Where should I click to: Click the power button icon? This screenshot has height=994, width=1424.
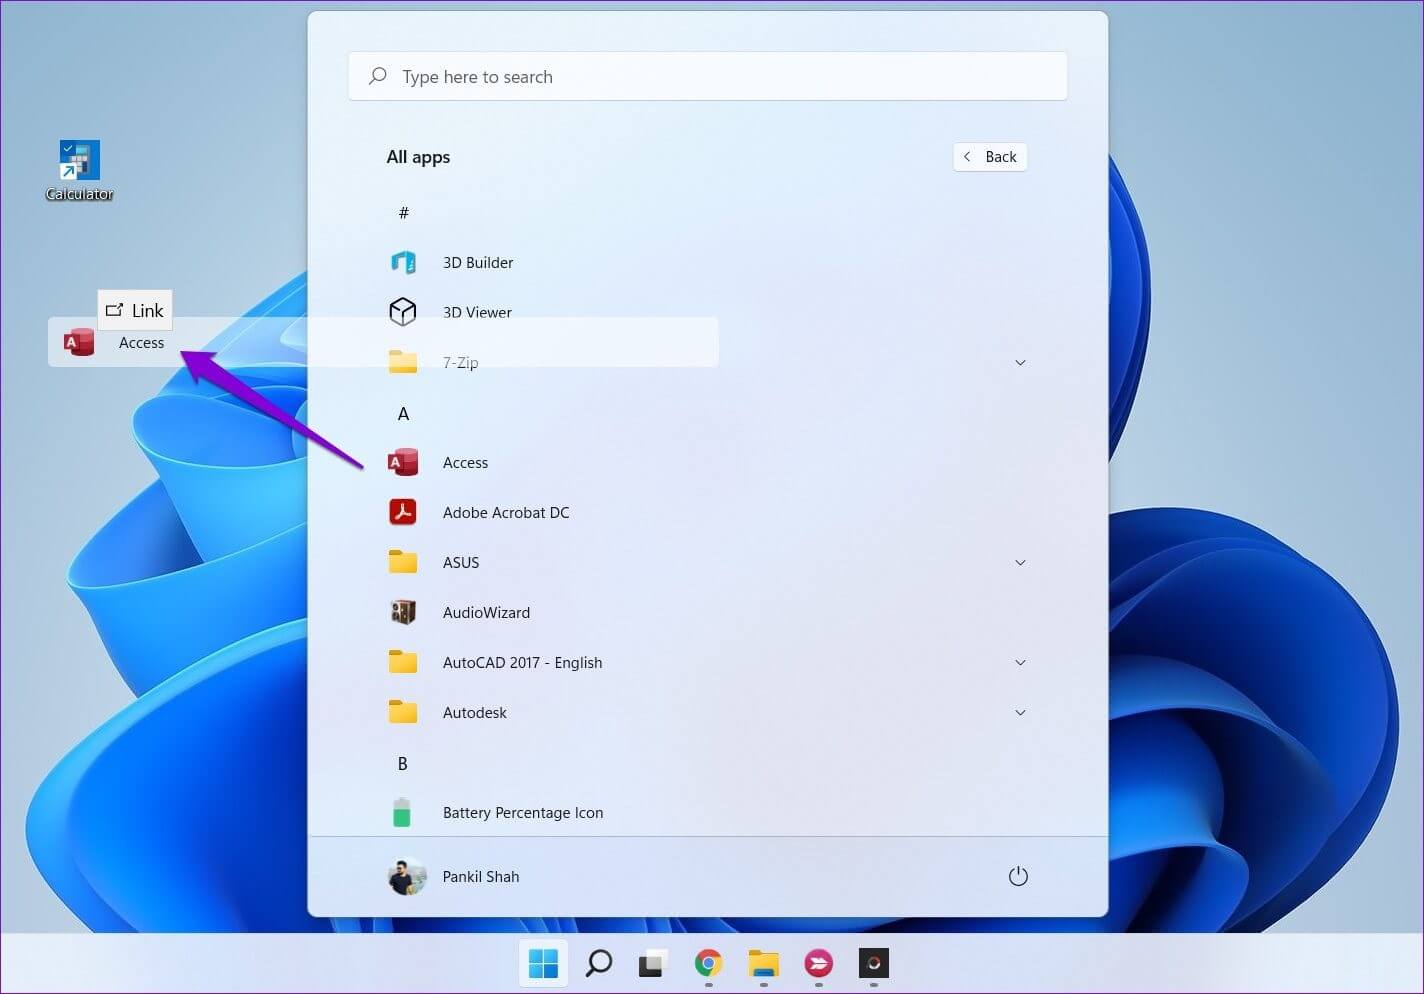pos(1018,877)
